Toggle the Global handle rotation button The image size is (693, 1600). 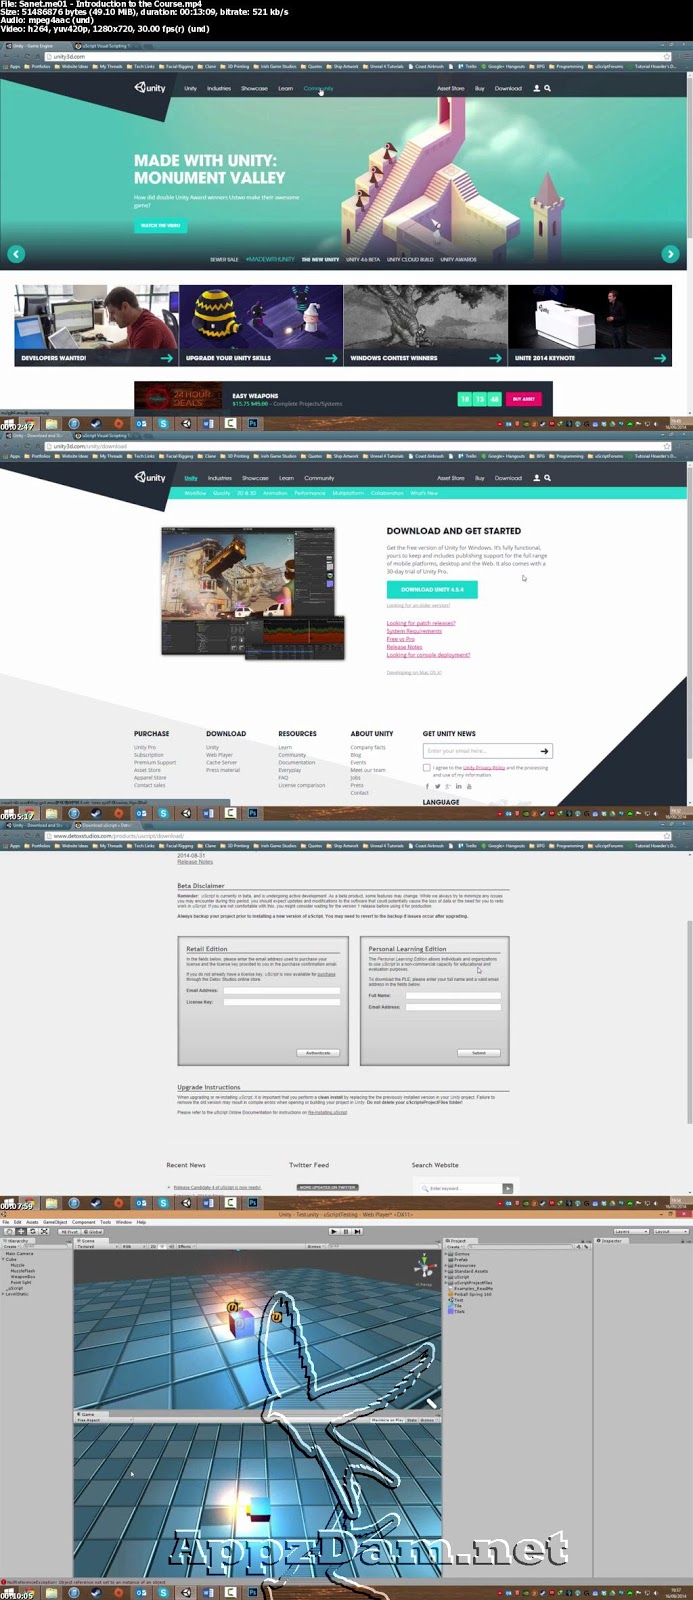tap(92, 1232)
